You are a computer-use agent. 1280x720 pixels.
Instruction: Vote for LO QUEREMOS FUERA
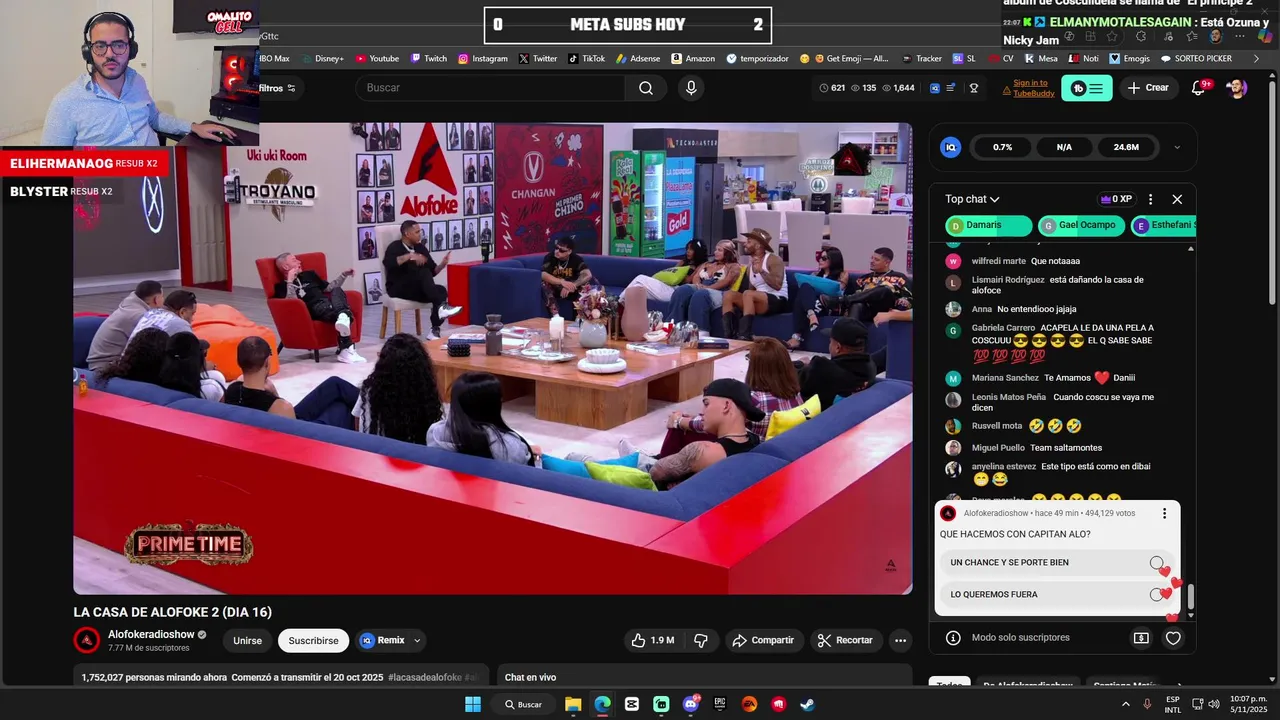[1057, 595]
